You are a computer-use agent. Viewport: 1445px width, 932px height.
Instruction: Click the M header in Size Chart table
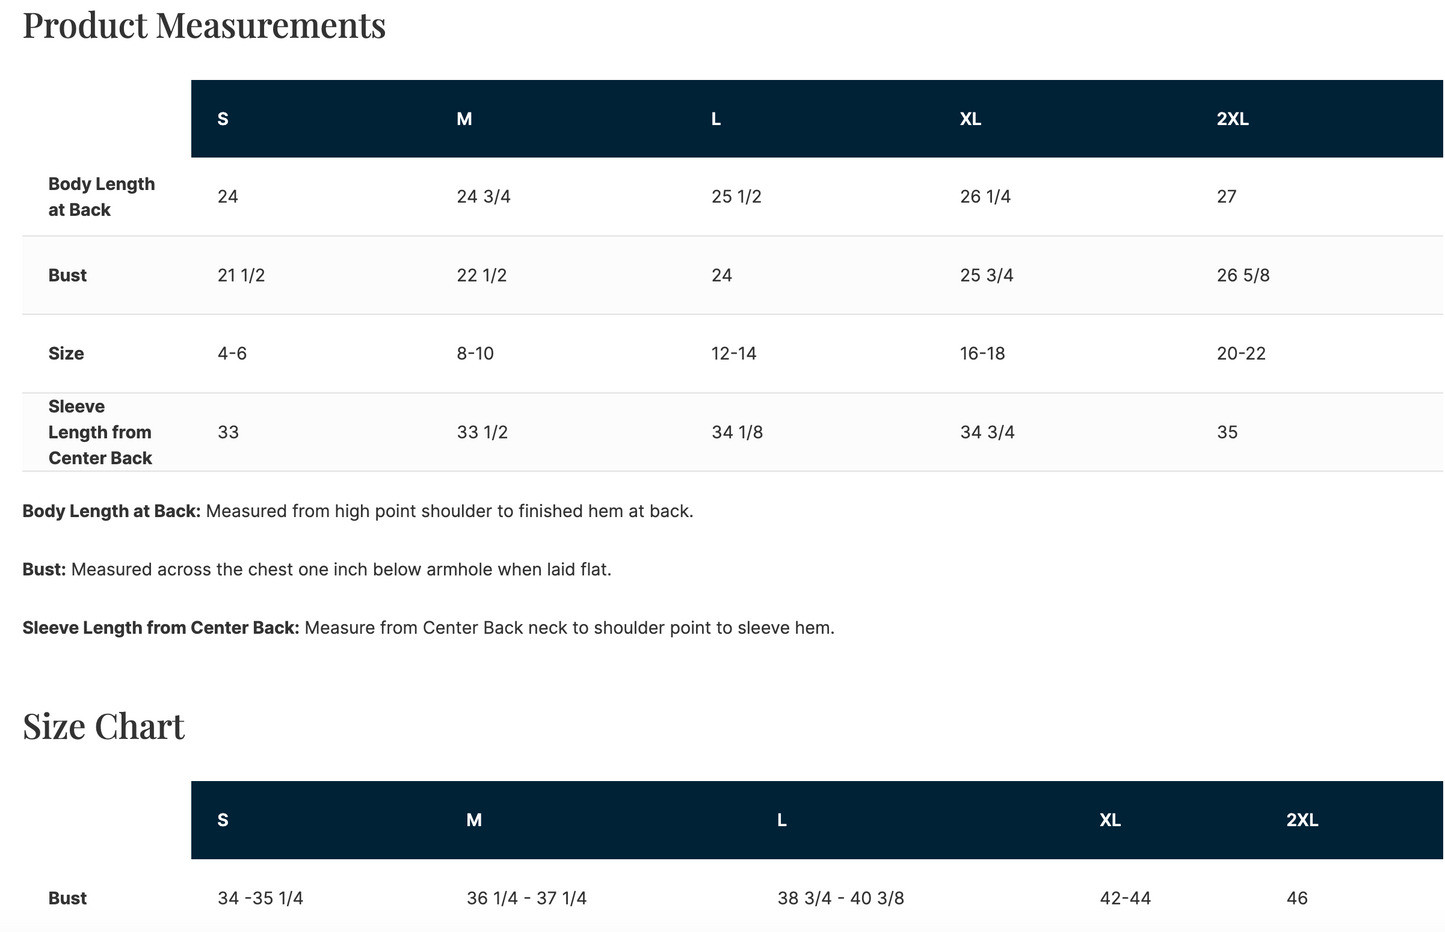click(x=474, y=820)
